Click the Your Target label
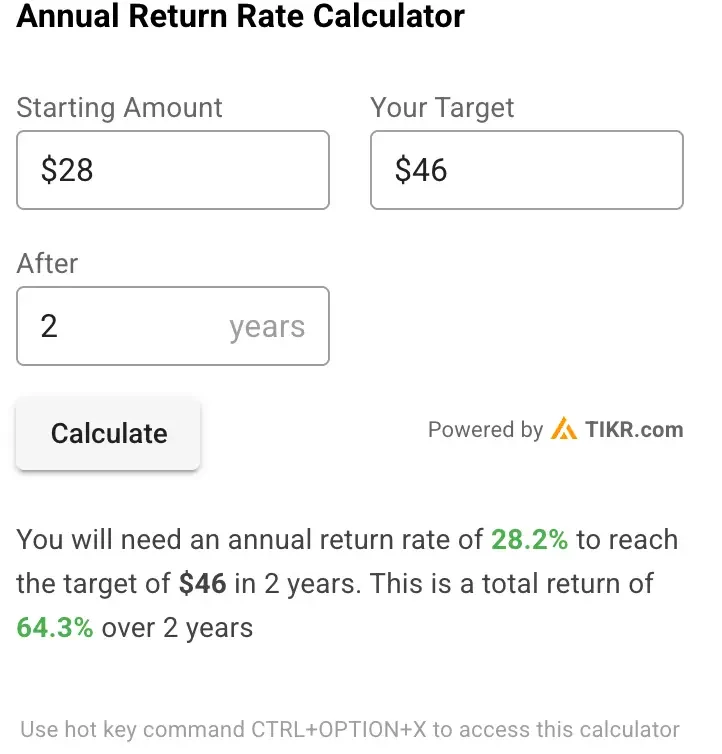Viewport: 722px width, 754px height. pyautogui.click(x=442, y=107)
